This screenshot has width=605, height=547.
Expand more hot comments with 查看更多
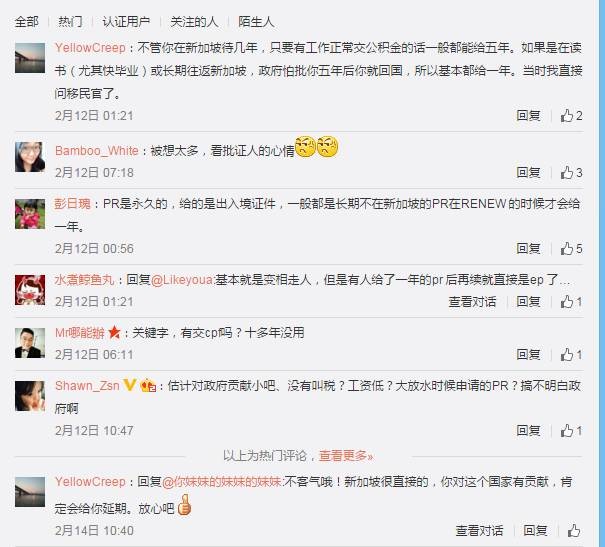tap(346, 456)
